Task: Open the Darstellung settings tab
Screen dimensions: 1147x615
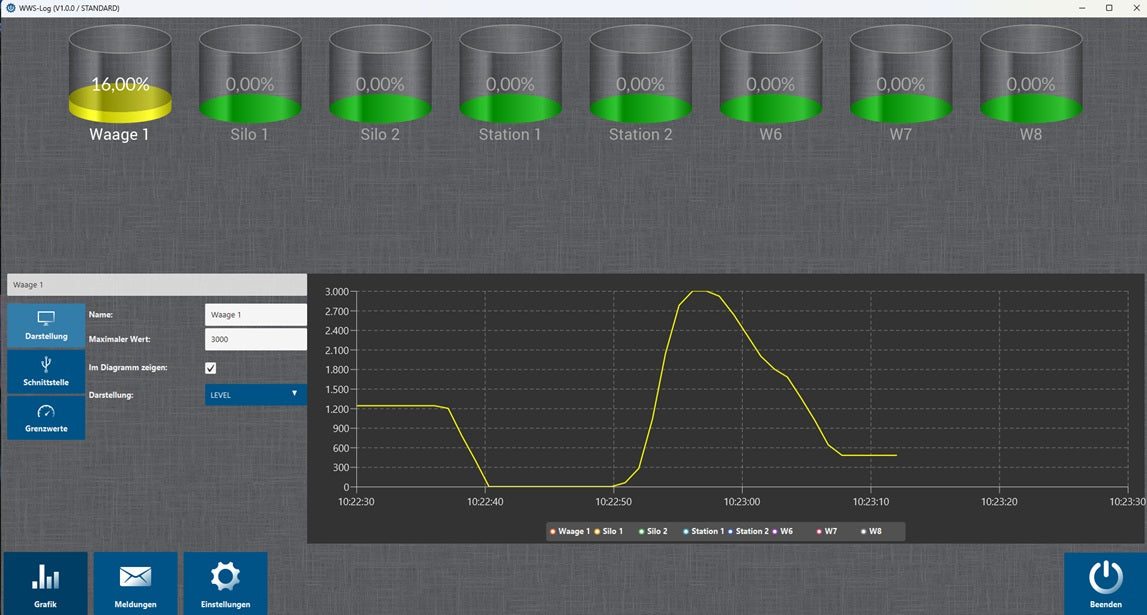Action: pos(46,325)
